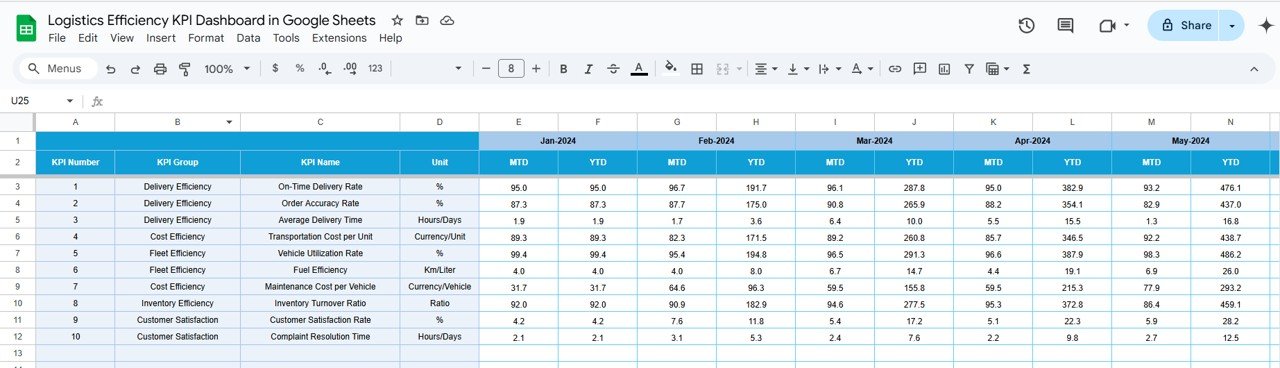The image size is (1280, 368).
Task: Select column E header
Action: (518, 122)
